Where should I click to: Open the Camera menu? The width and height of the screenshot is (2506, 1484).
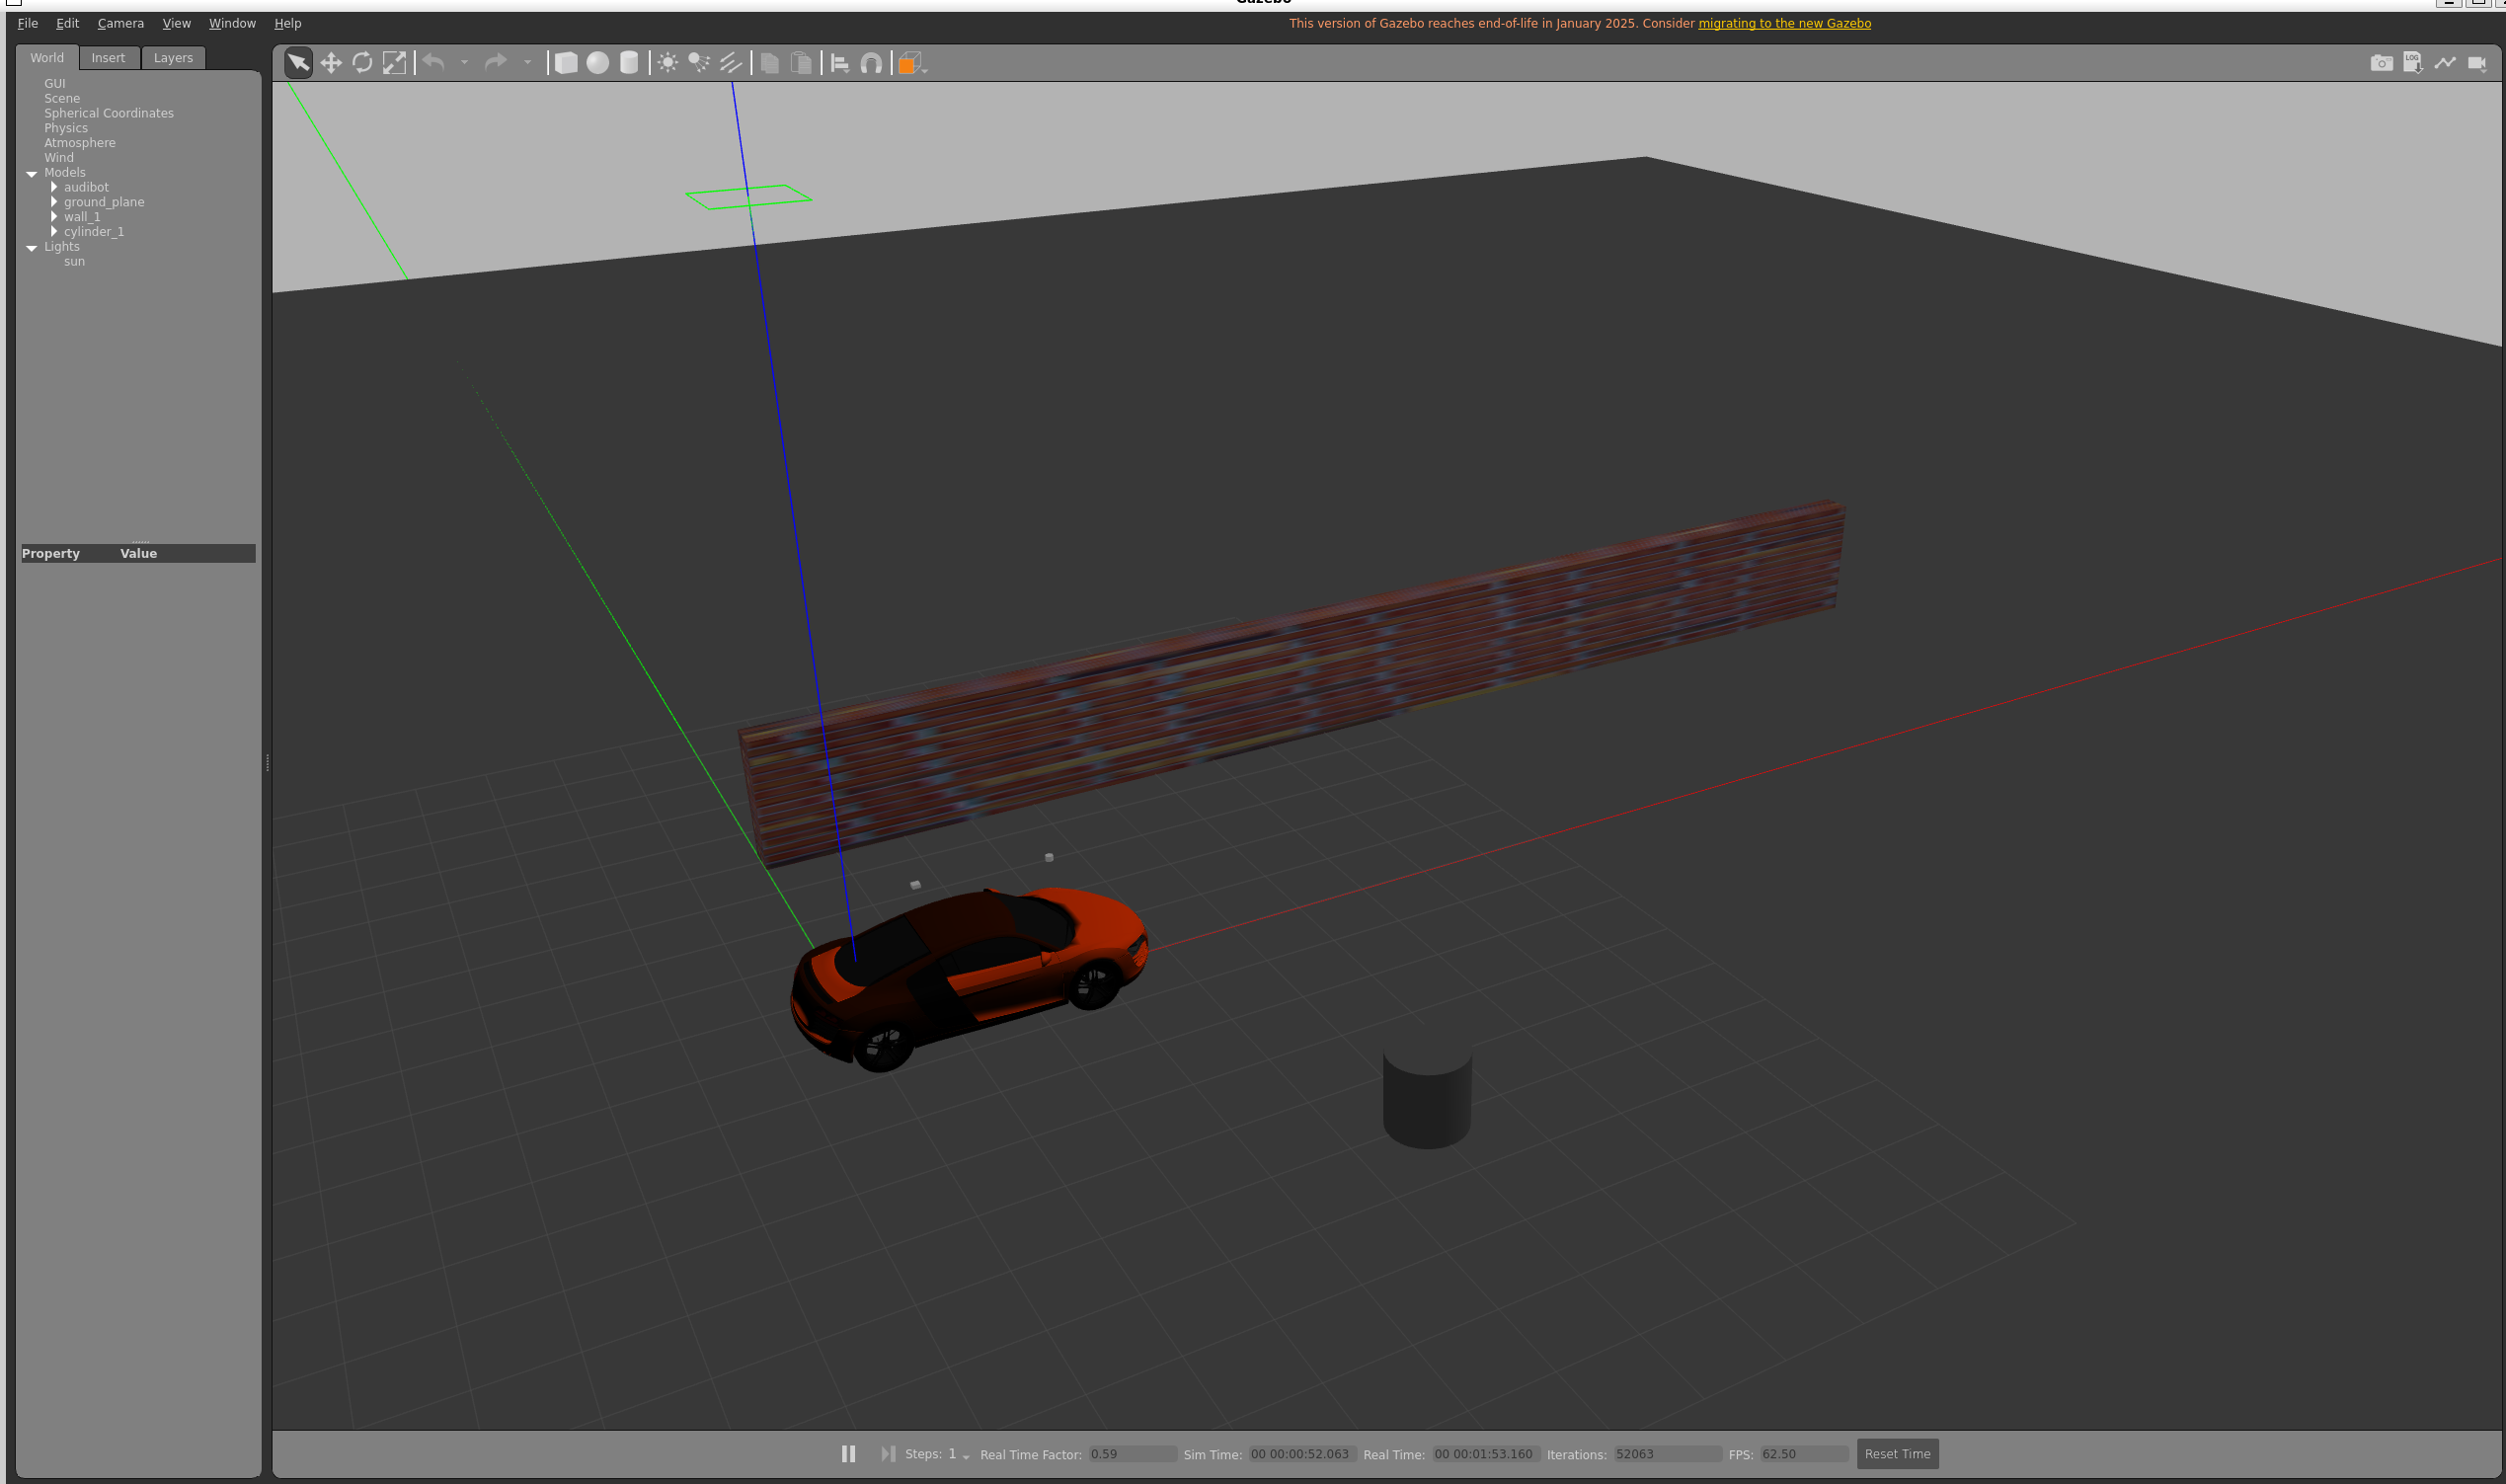[120, 23]
